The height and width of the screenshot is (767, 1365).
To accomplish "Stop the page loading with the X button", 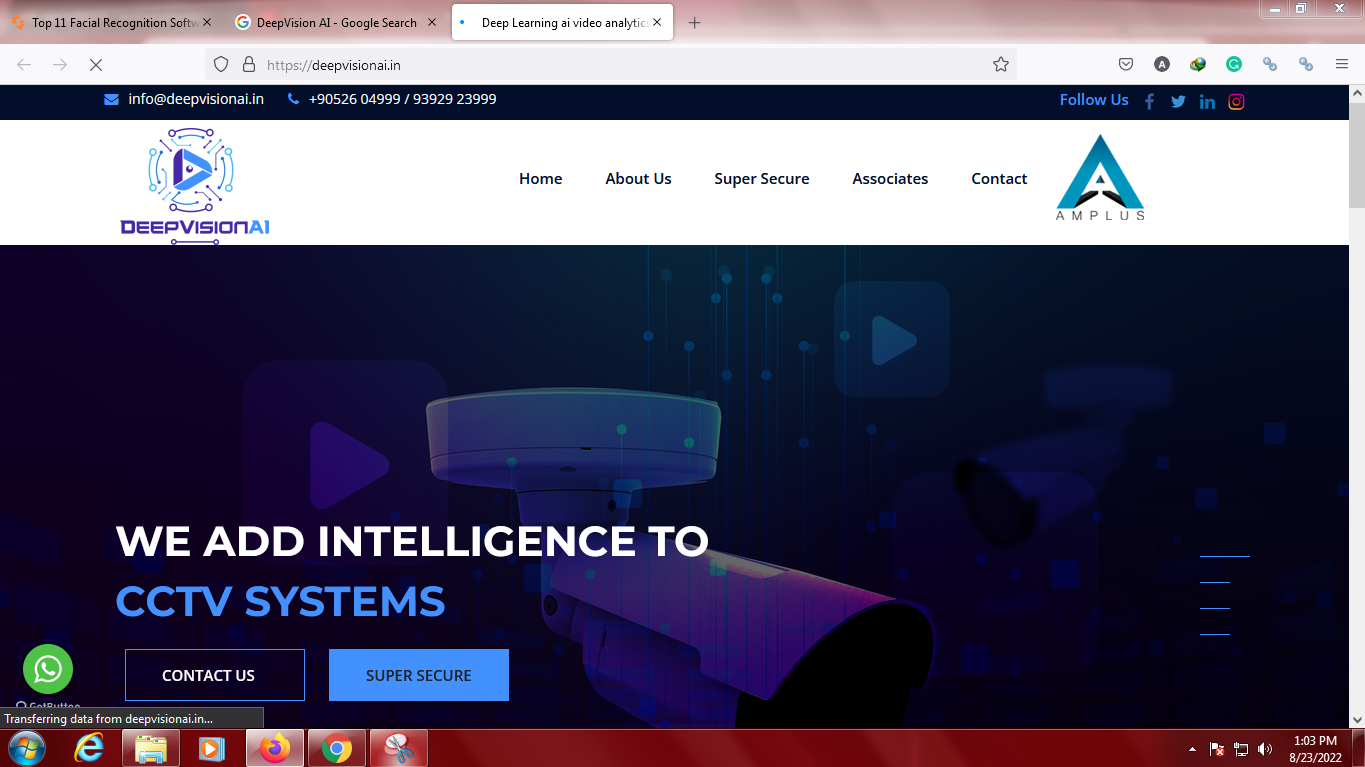I will point(96,64).
